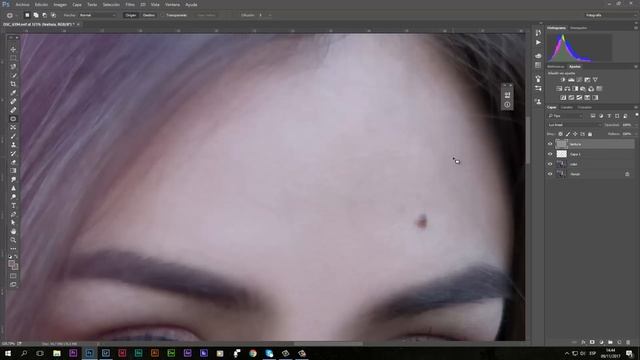Toggle pixel layer filter icon

coord(593,116)
